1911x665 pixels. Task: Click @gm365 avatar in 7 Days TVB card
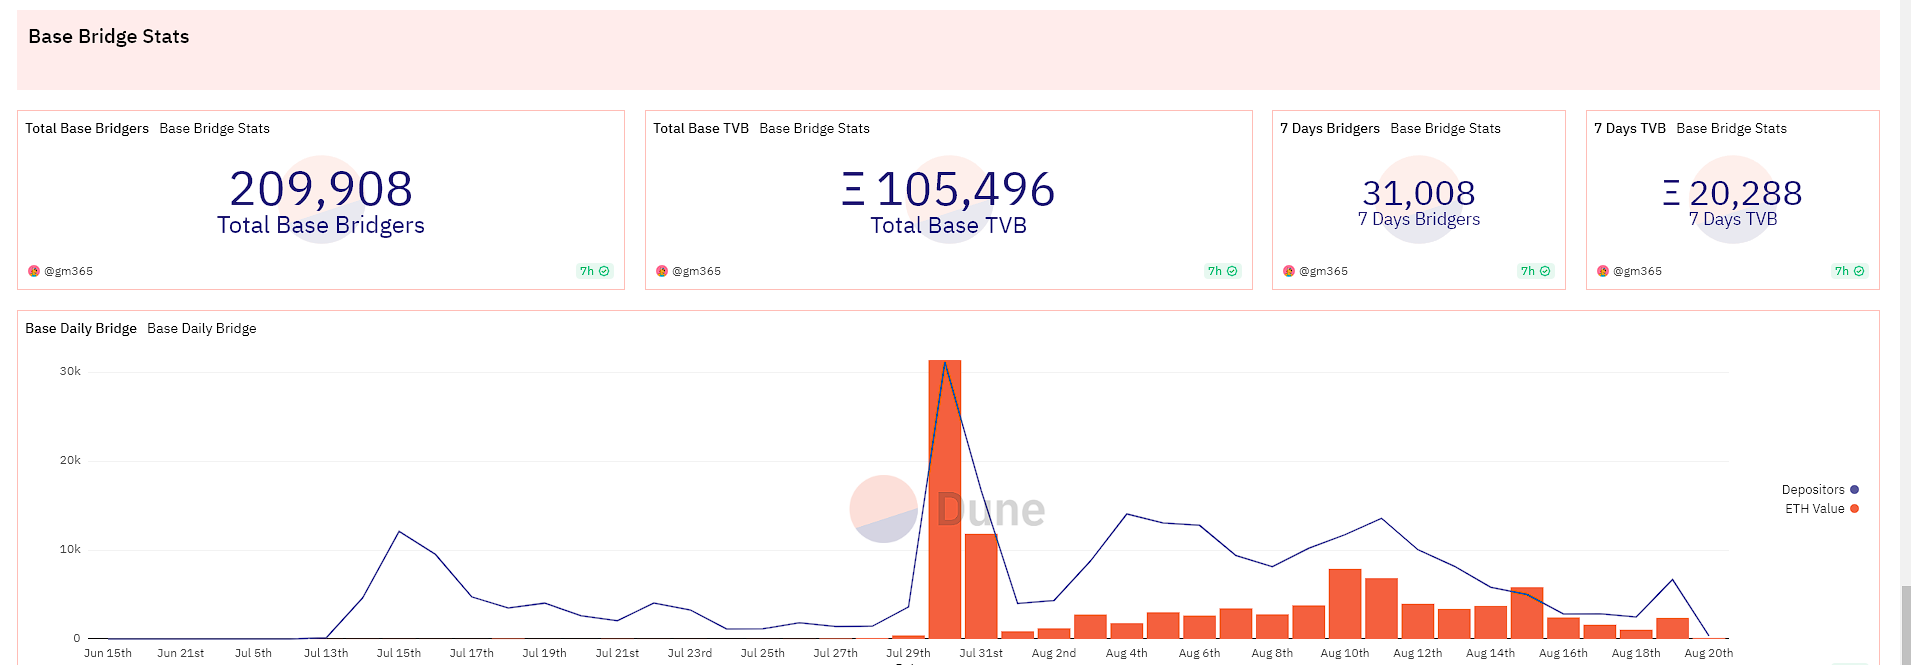(x=1603, y=271)
